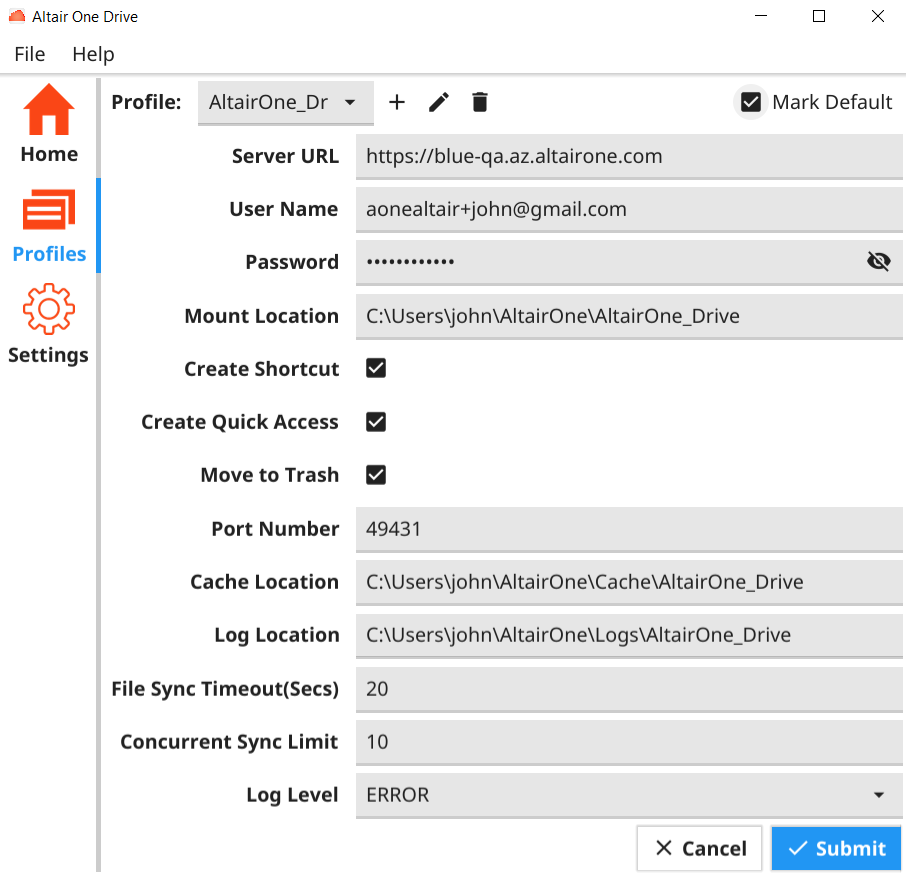Screen dimensions: 906x875
Task: Click the Altair One Drive cloud logo
Action: (x=17, y=17)
